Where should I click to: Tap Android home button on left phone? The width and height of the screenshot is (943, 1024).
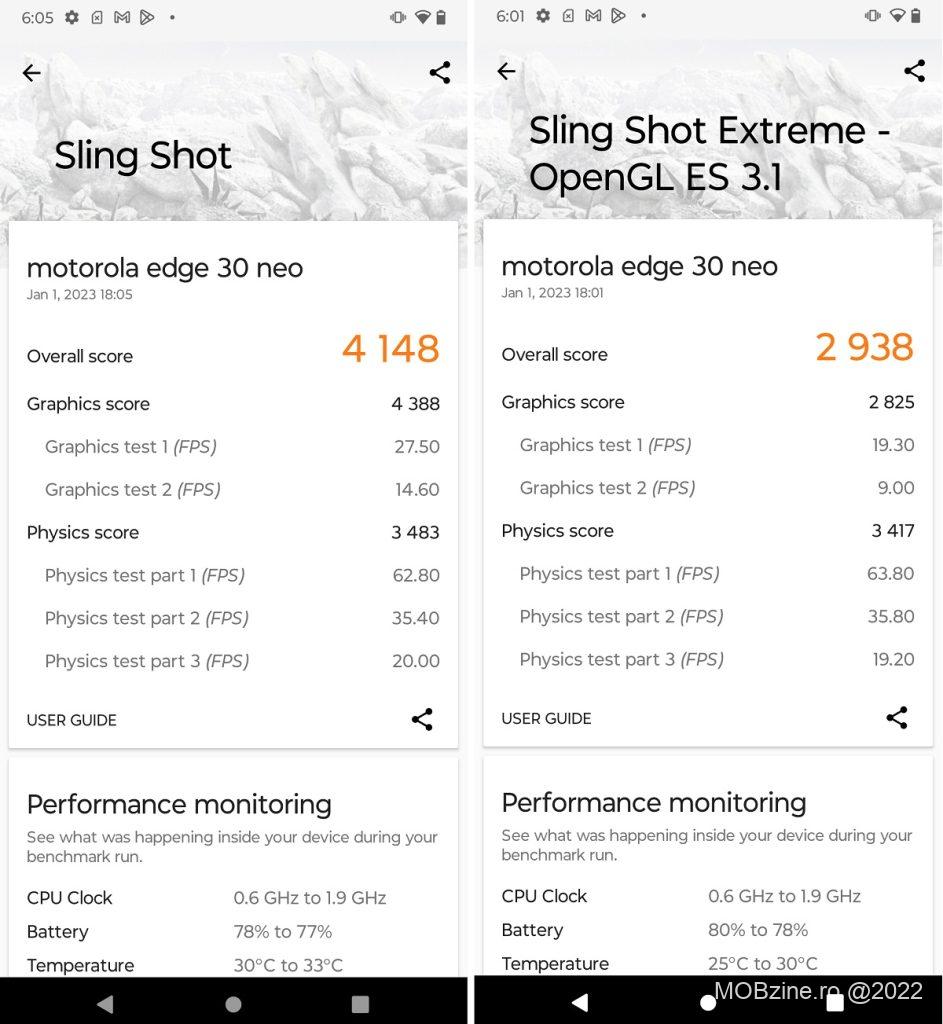click(233, 1004)
